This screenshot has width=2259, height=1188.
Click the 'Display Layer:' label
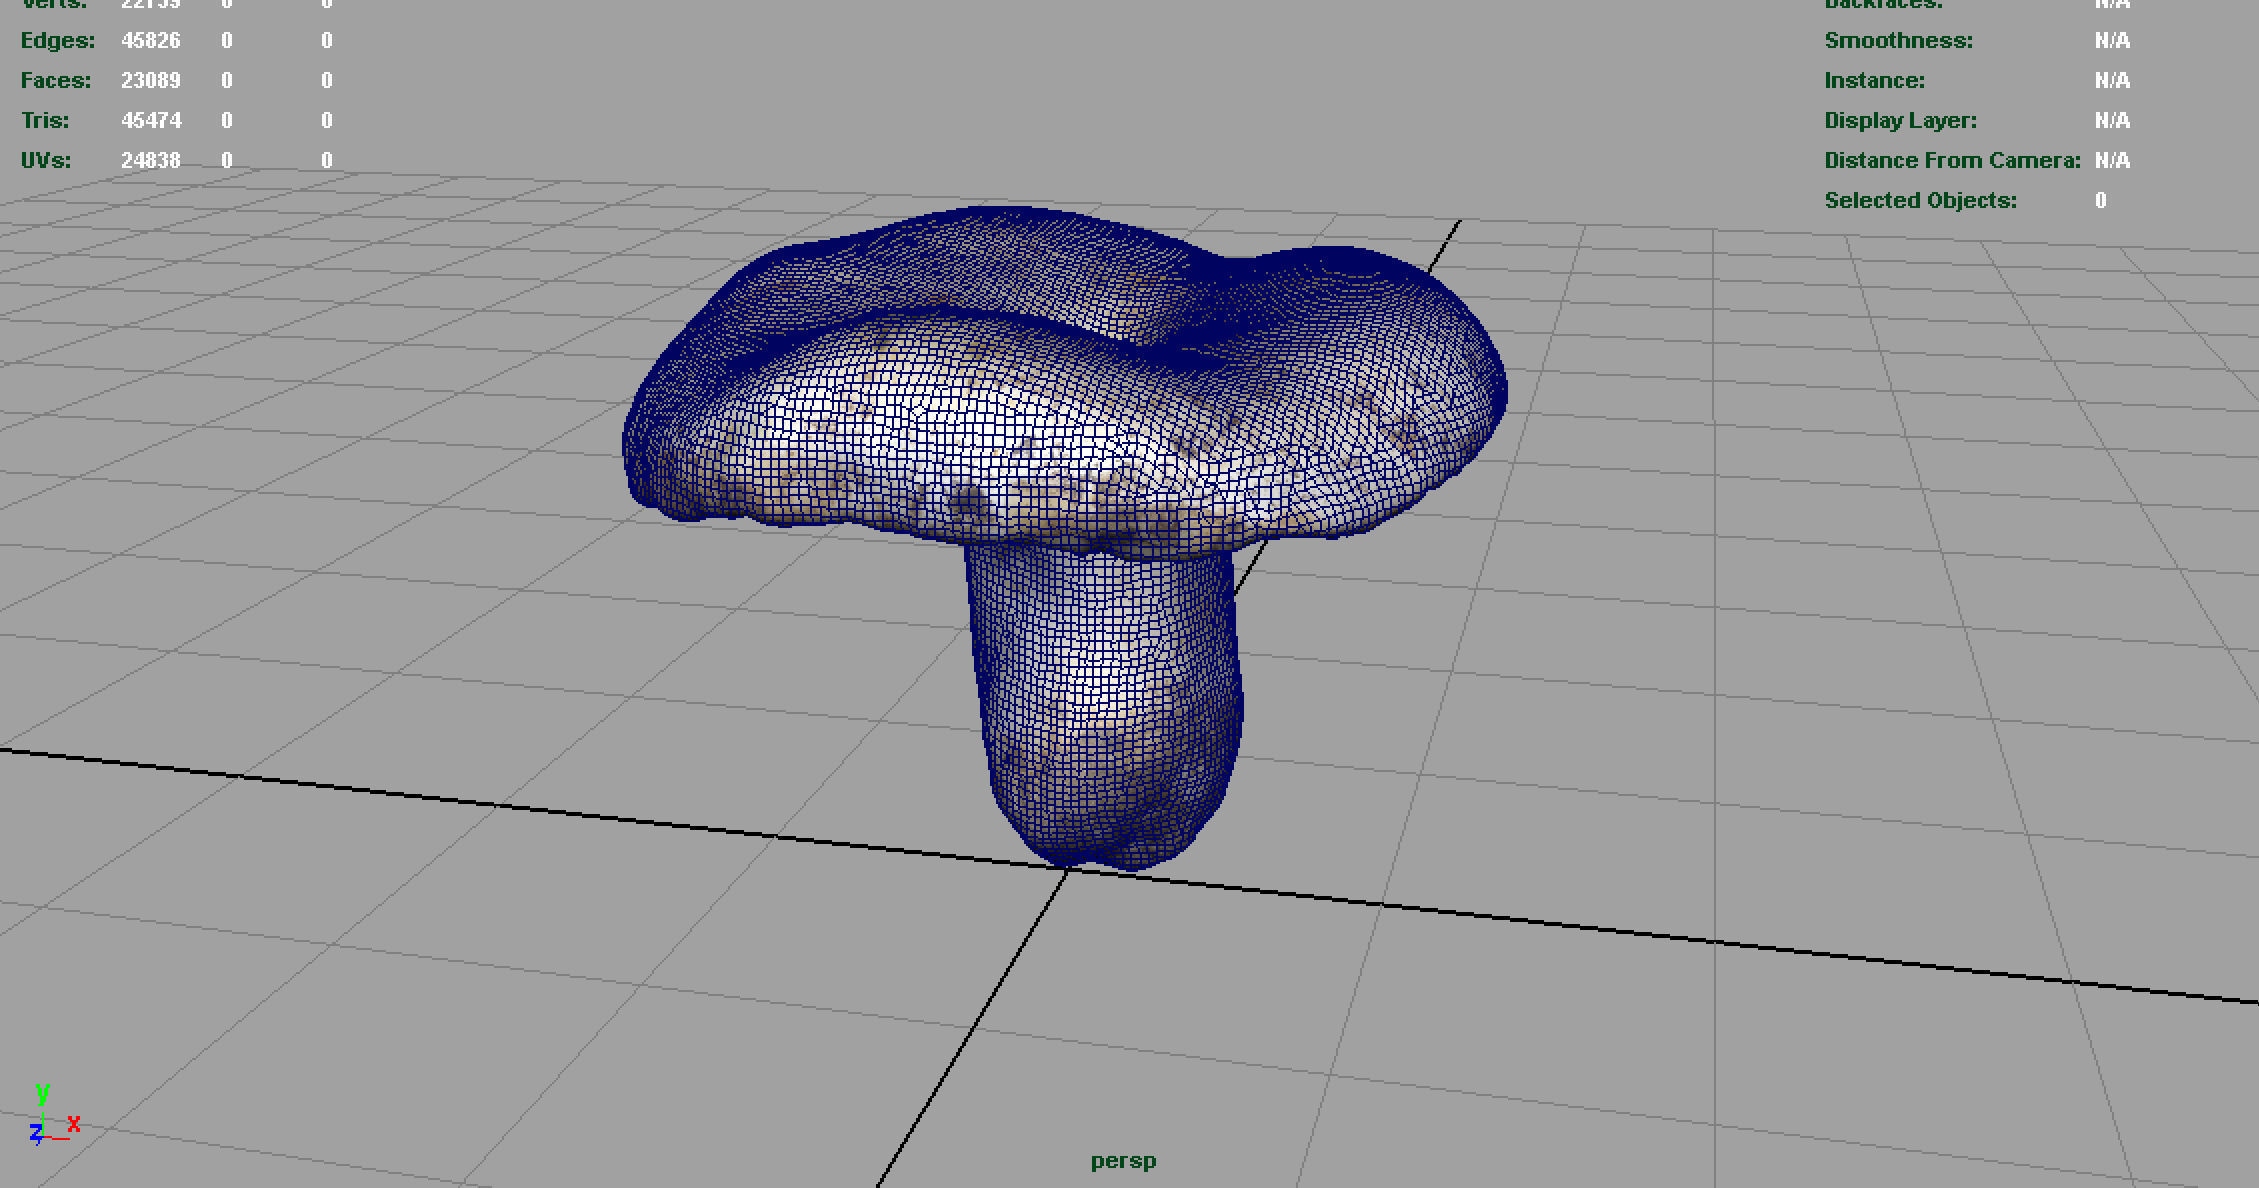[x=1901, y=121]
